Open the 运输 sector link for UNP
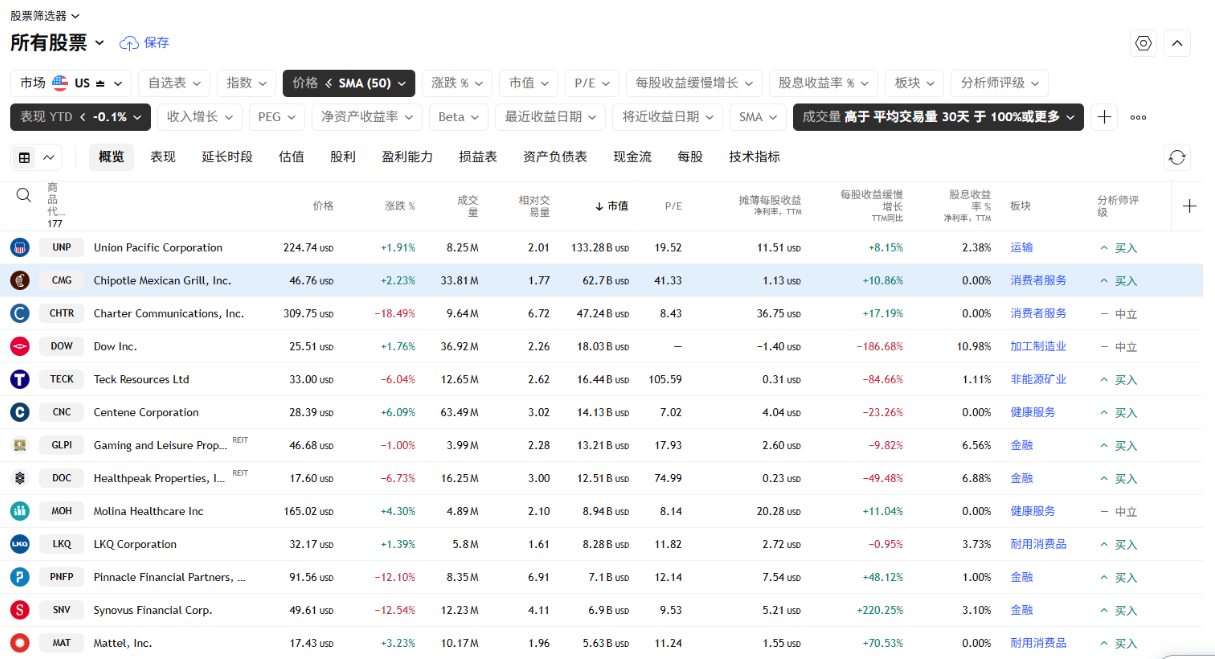The width and height of the screenshot is (1215, 659). (x=1021, y=248)
